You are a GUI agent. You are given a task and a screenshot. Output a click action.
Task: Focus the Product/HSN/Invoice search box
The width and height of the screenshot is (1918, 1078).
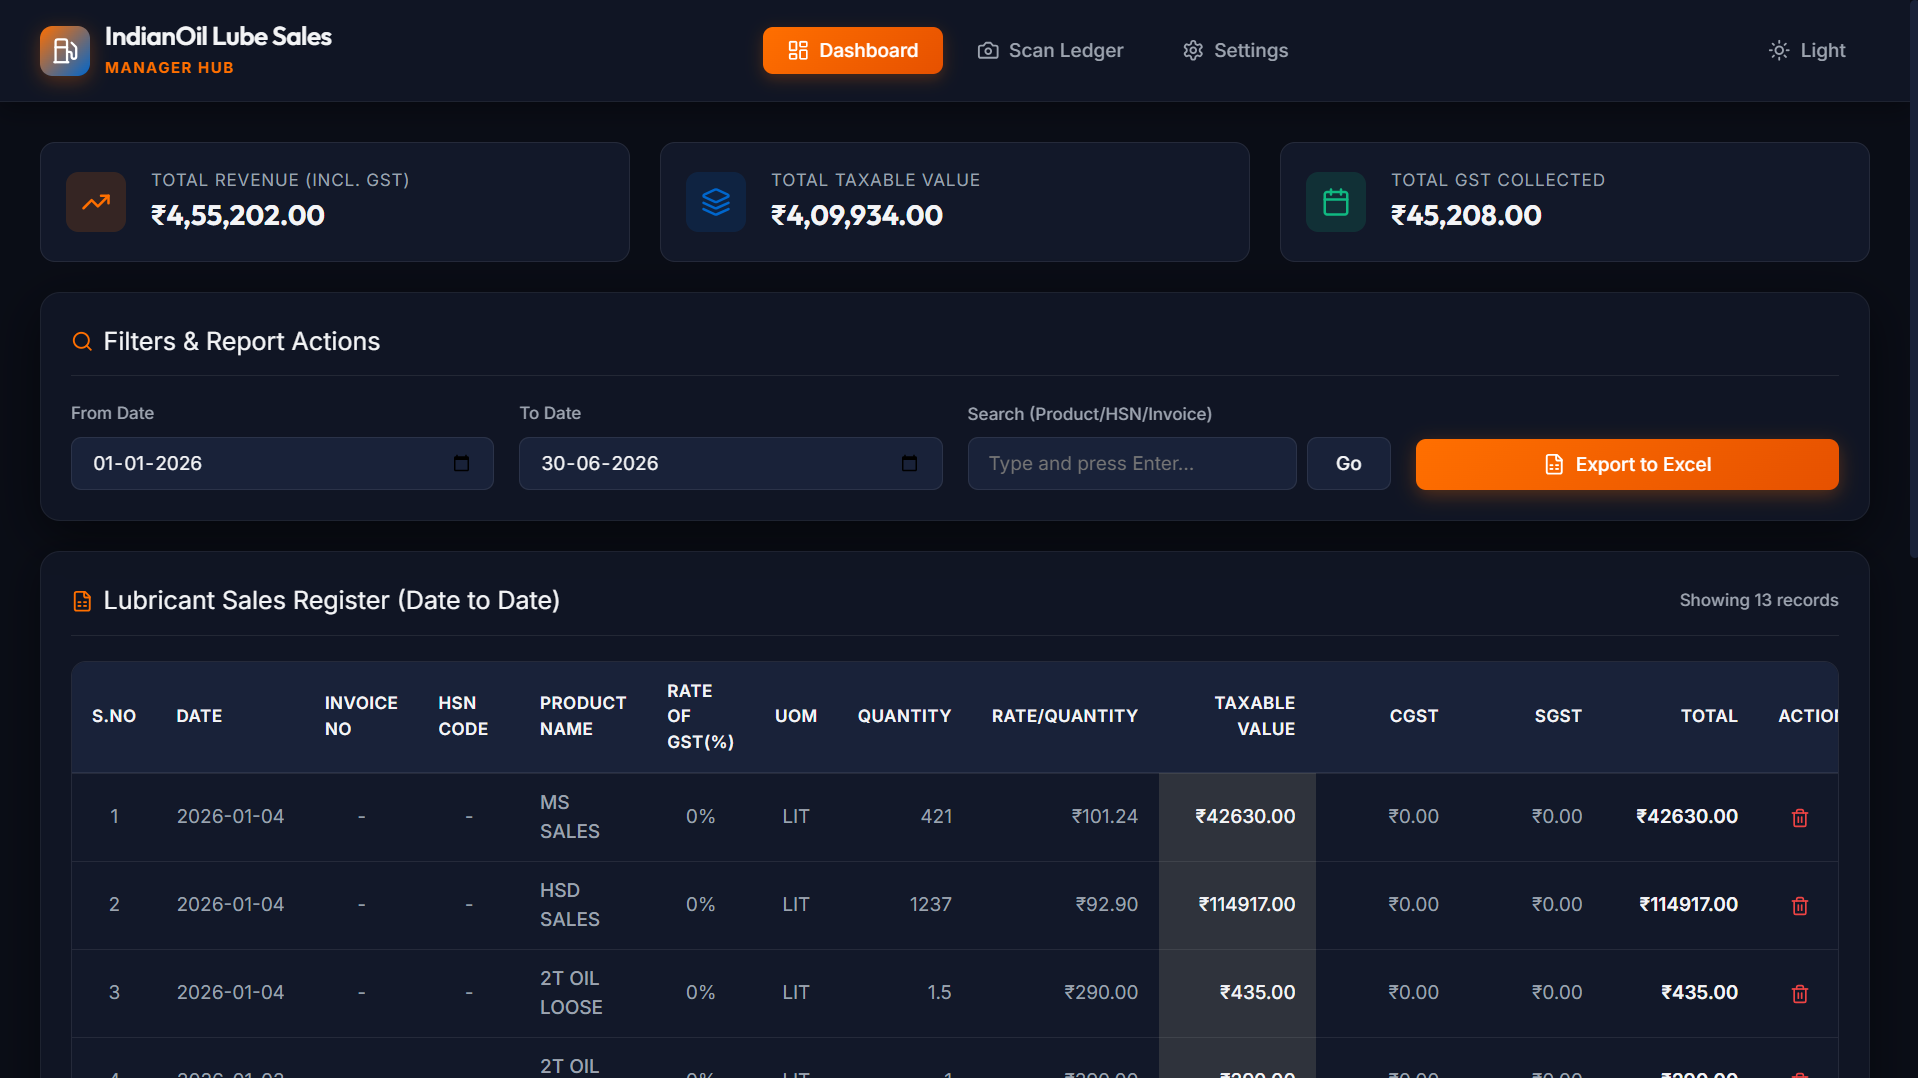click(1132, 463)
